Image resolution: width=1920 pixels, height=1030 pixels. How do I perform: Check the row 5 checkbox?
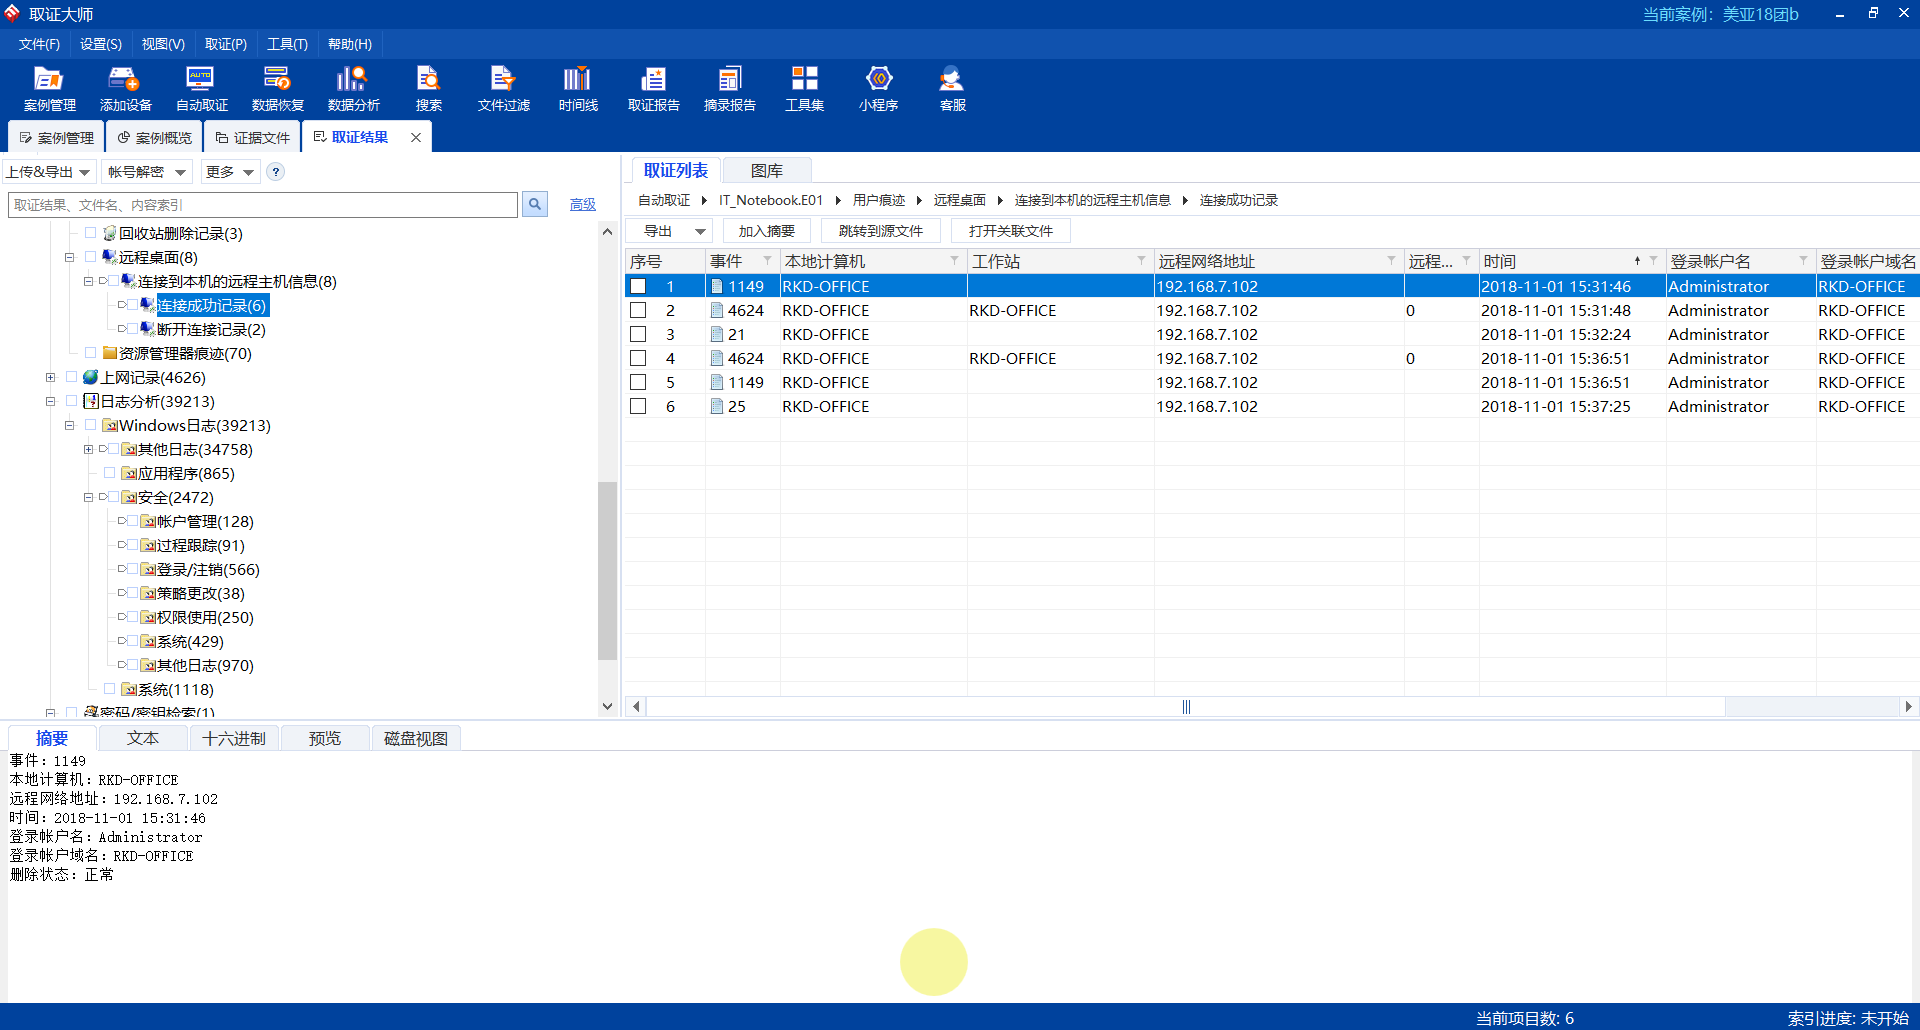pos(638,382)
